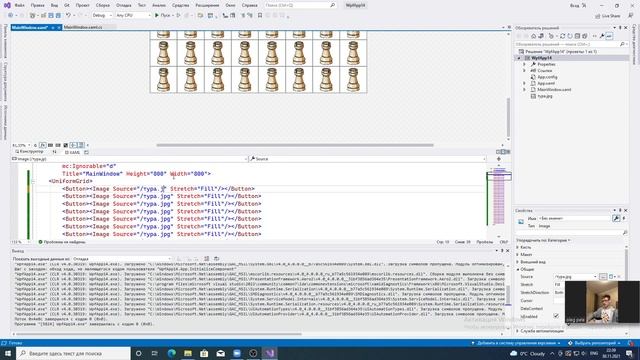Open the Отладка menu
This screenshot has height=360, width=640.
(123, 5)
